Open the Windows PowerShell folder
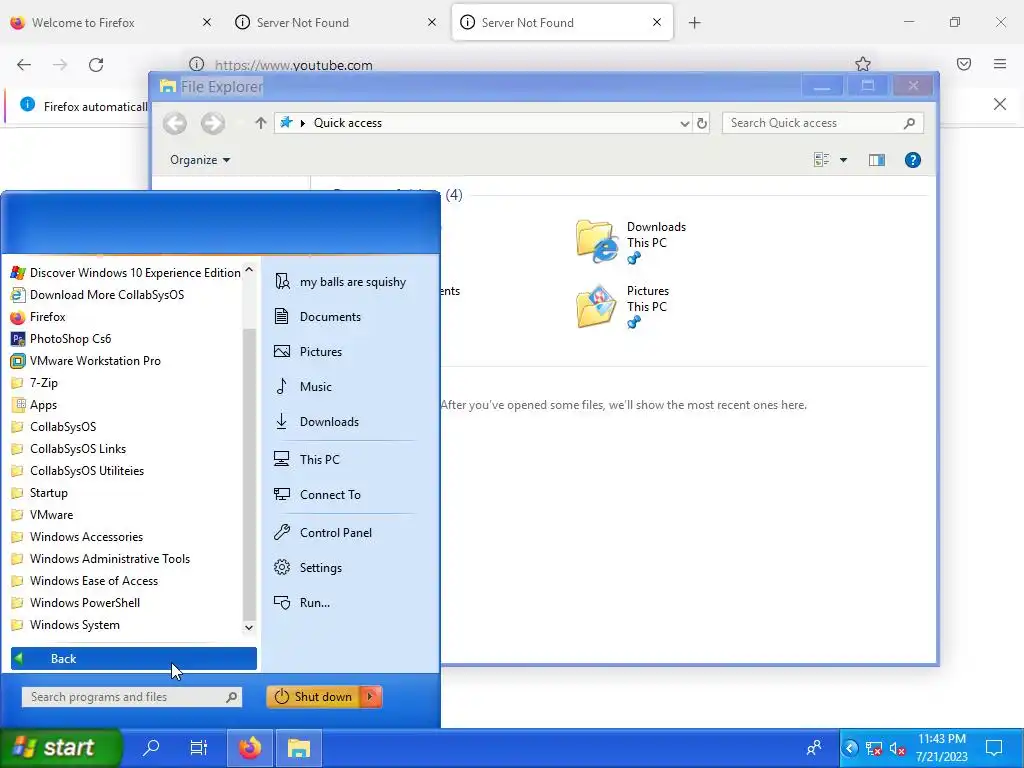 click(76, 603)
